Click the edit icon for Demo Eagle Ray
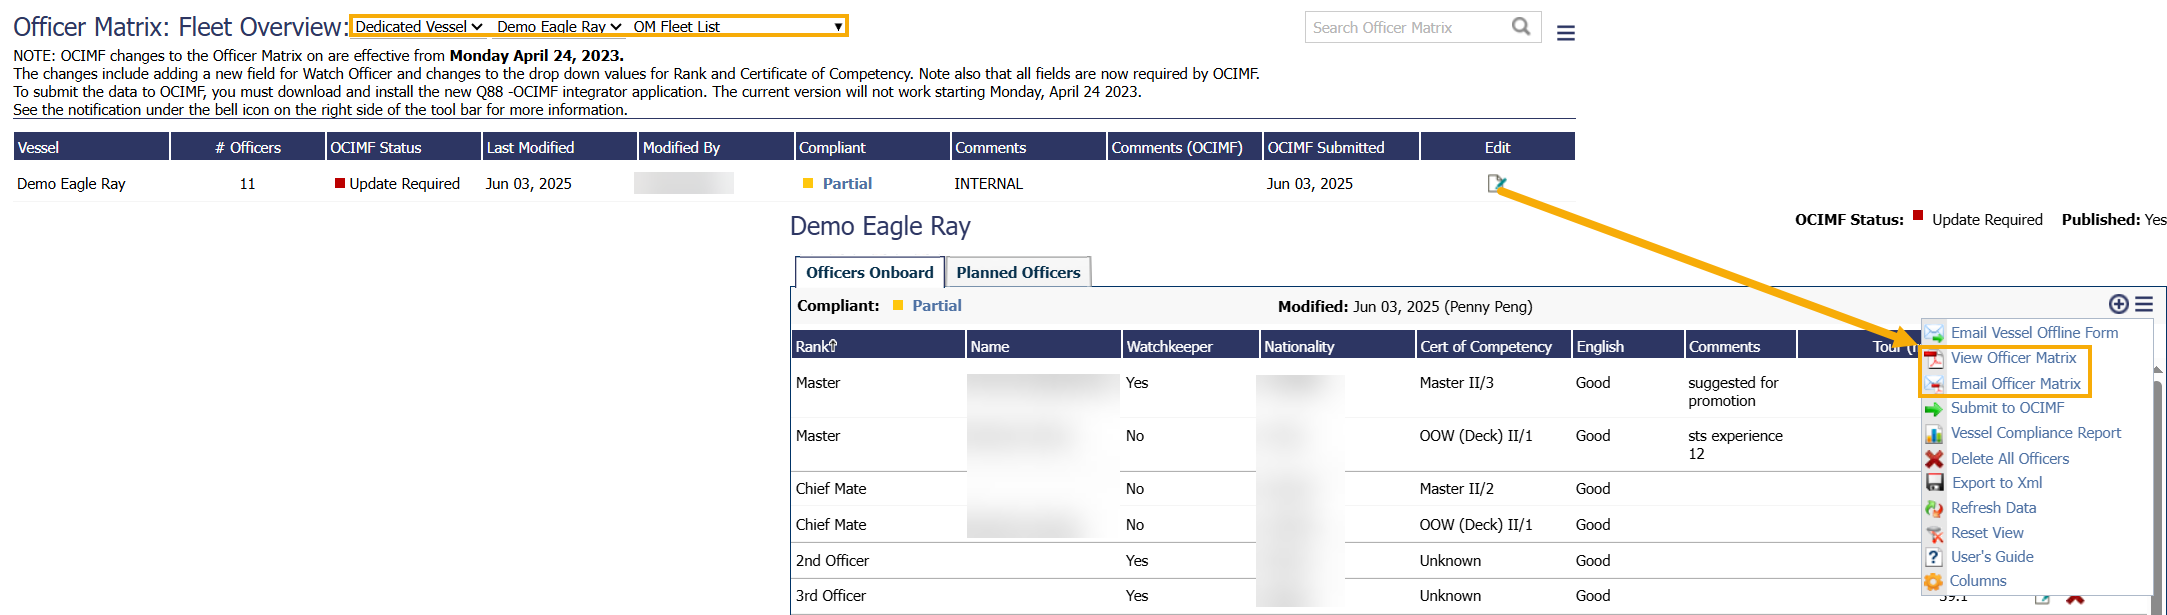 pos(1496,183)
